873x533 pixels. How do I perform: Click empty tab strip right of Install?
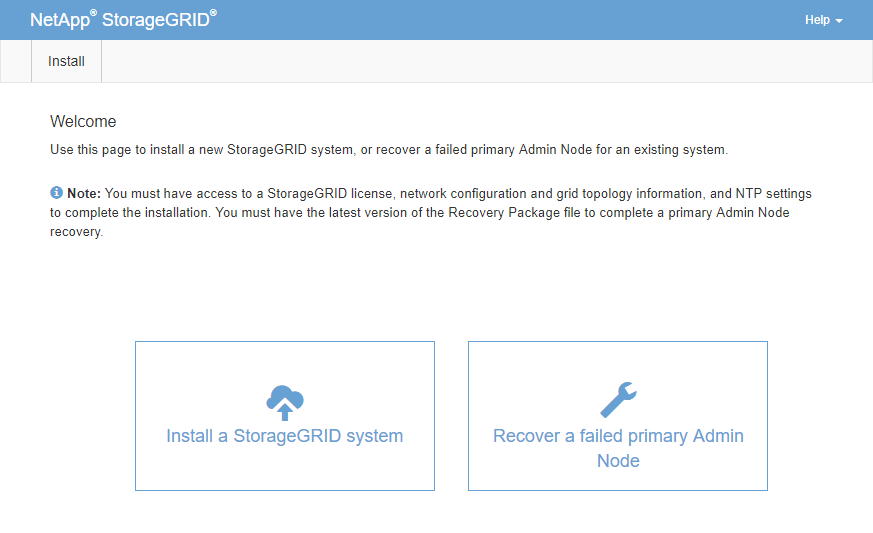click(x=484, y=61)
